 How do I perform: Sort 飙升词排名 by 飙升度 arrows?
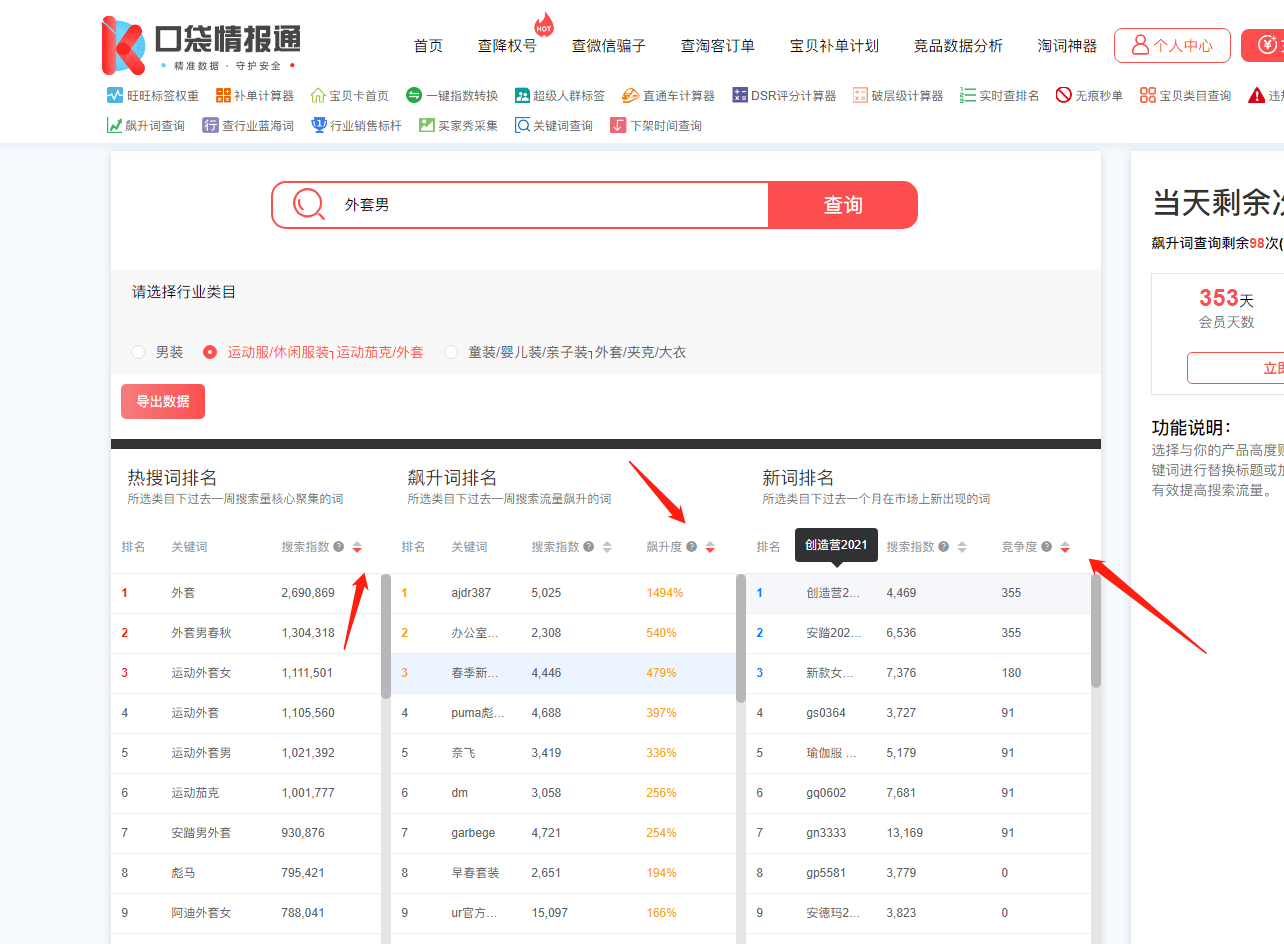(x=710, y=547)
